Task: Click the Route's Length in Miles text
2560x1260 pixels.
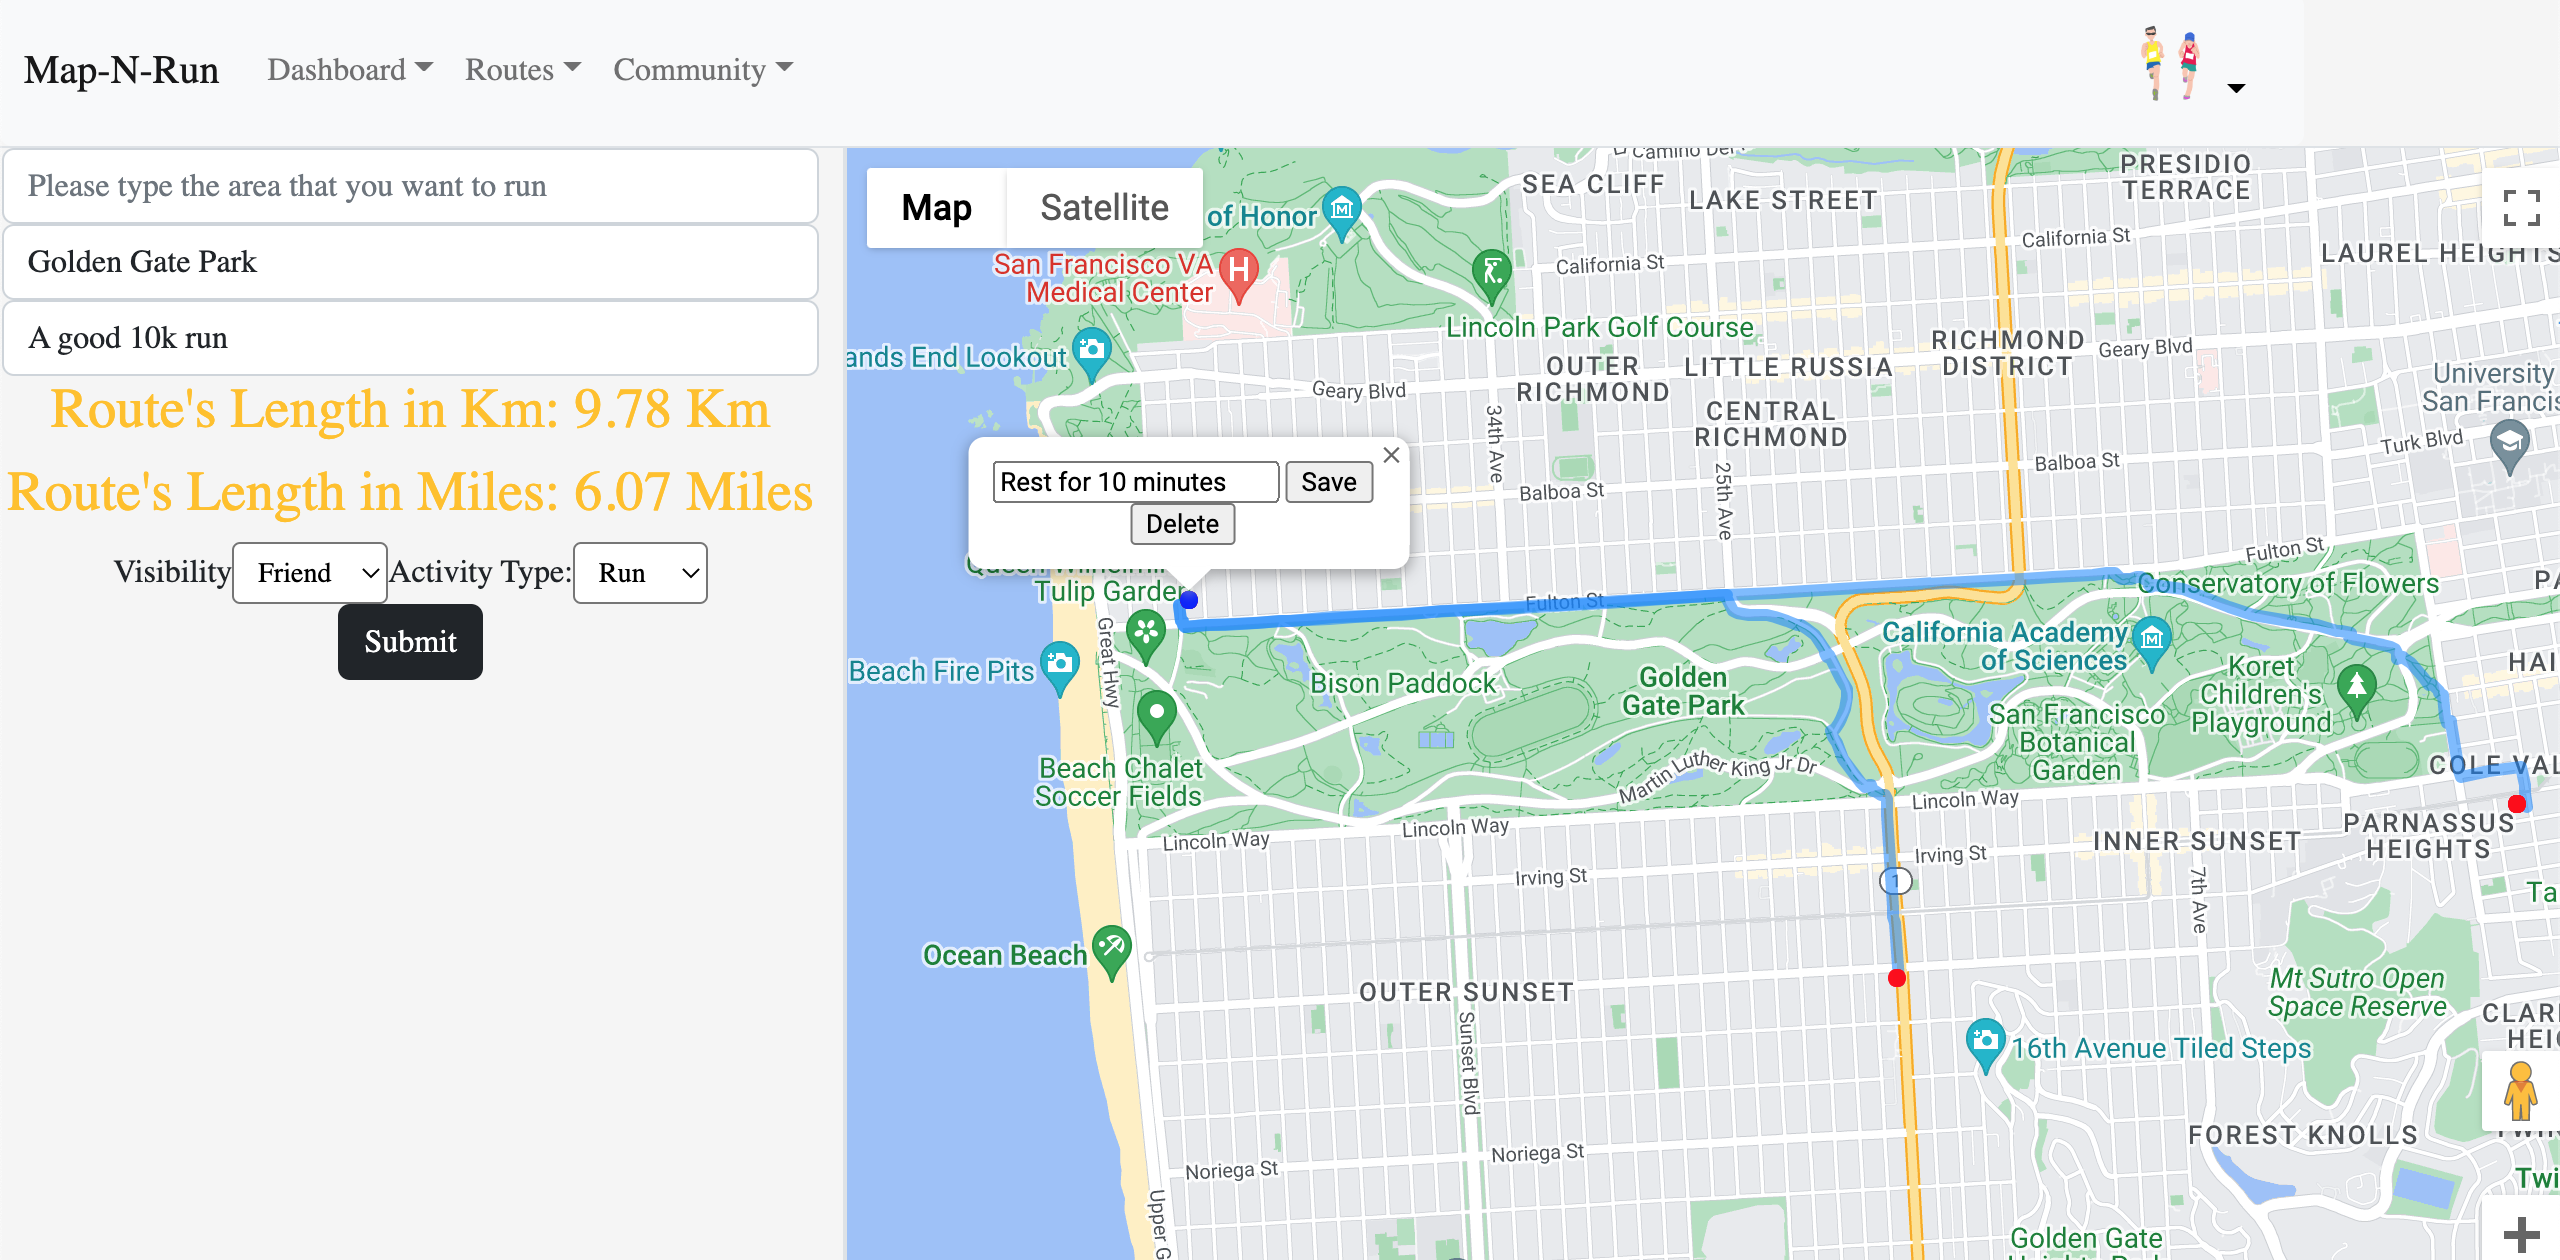Action: 410,492
